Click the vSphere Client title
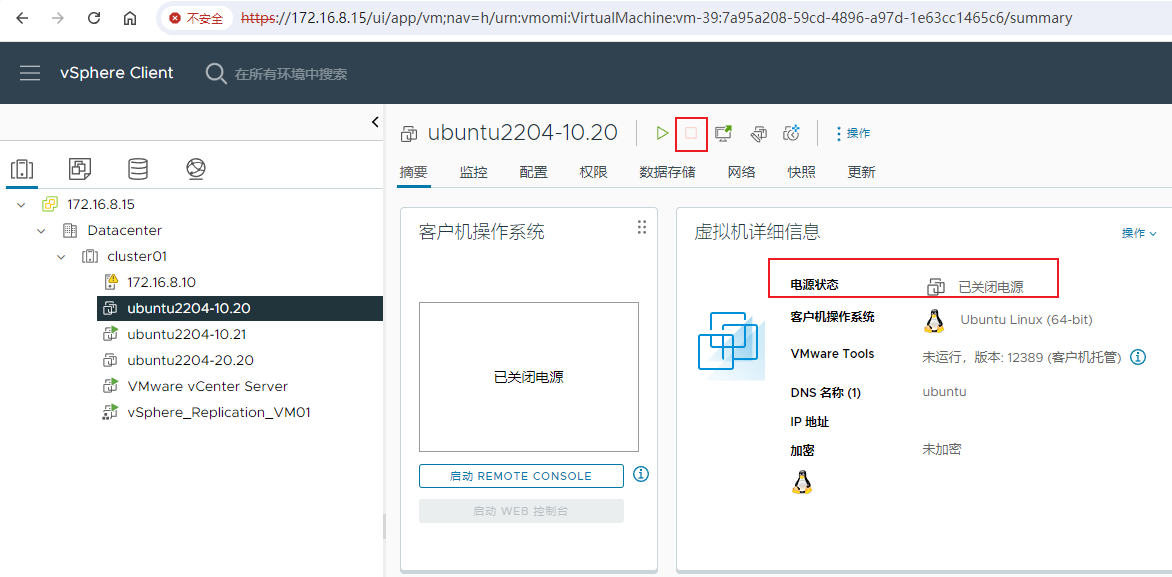The image size is (1172, 577). tap(117, 73)
